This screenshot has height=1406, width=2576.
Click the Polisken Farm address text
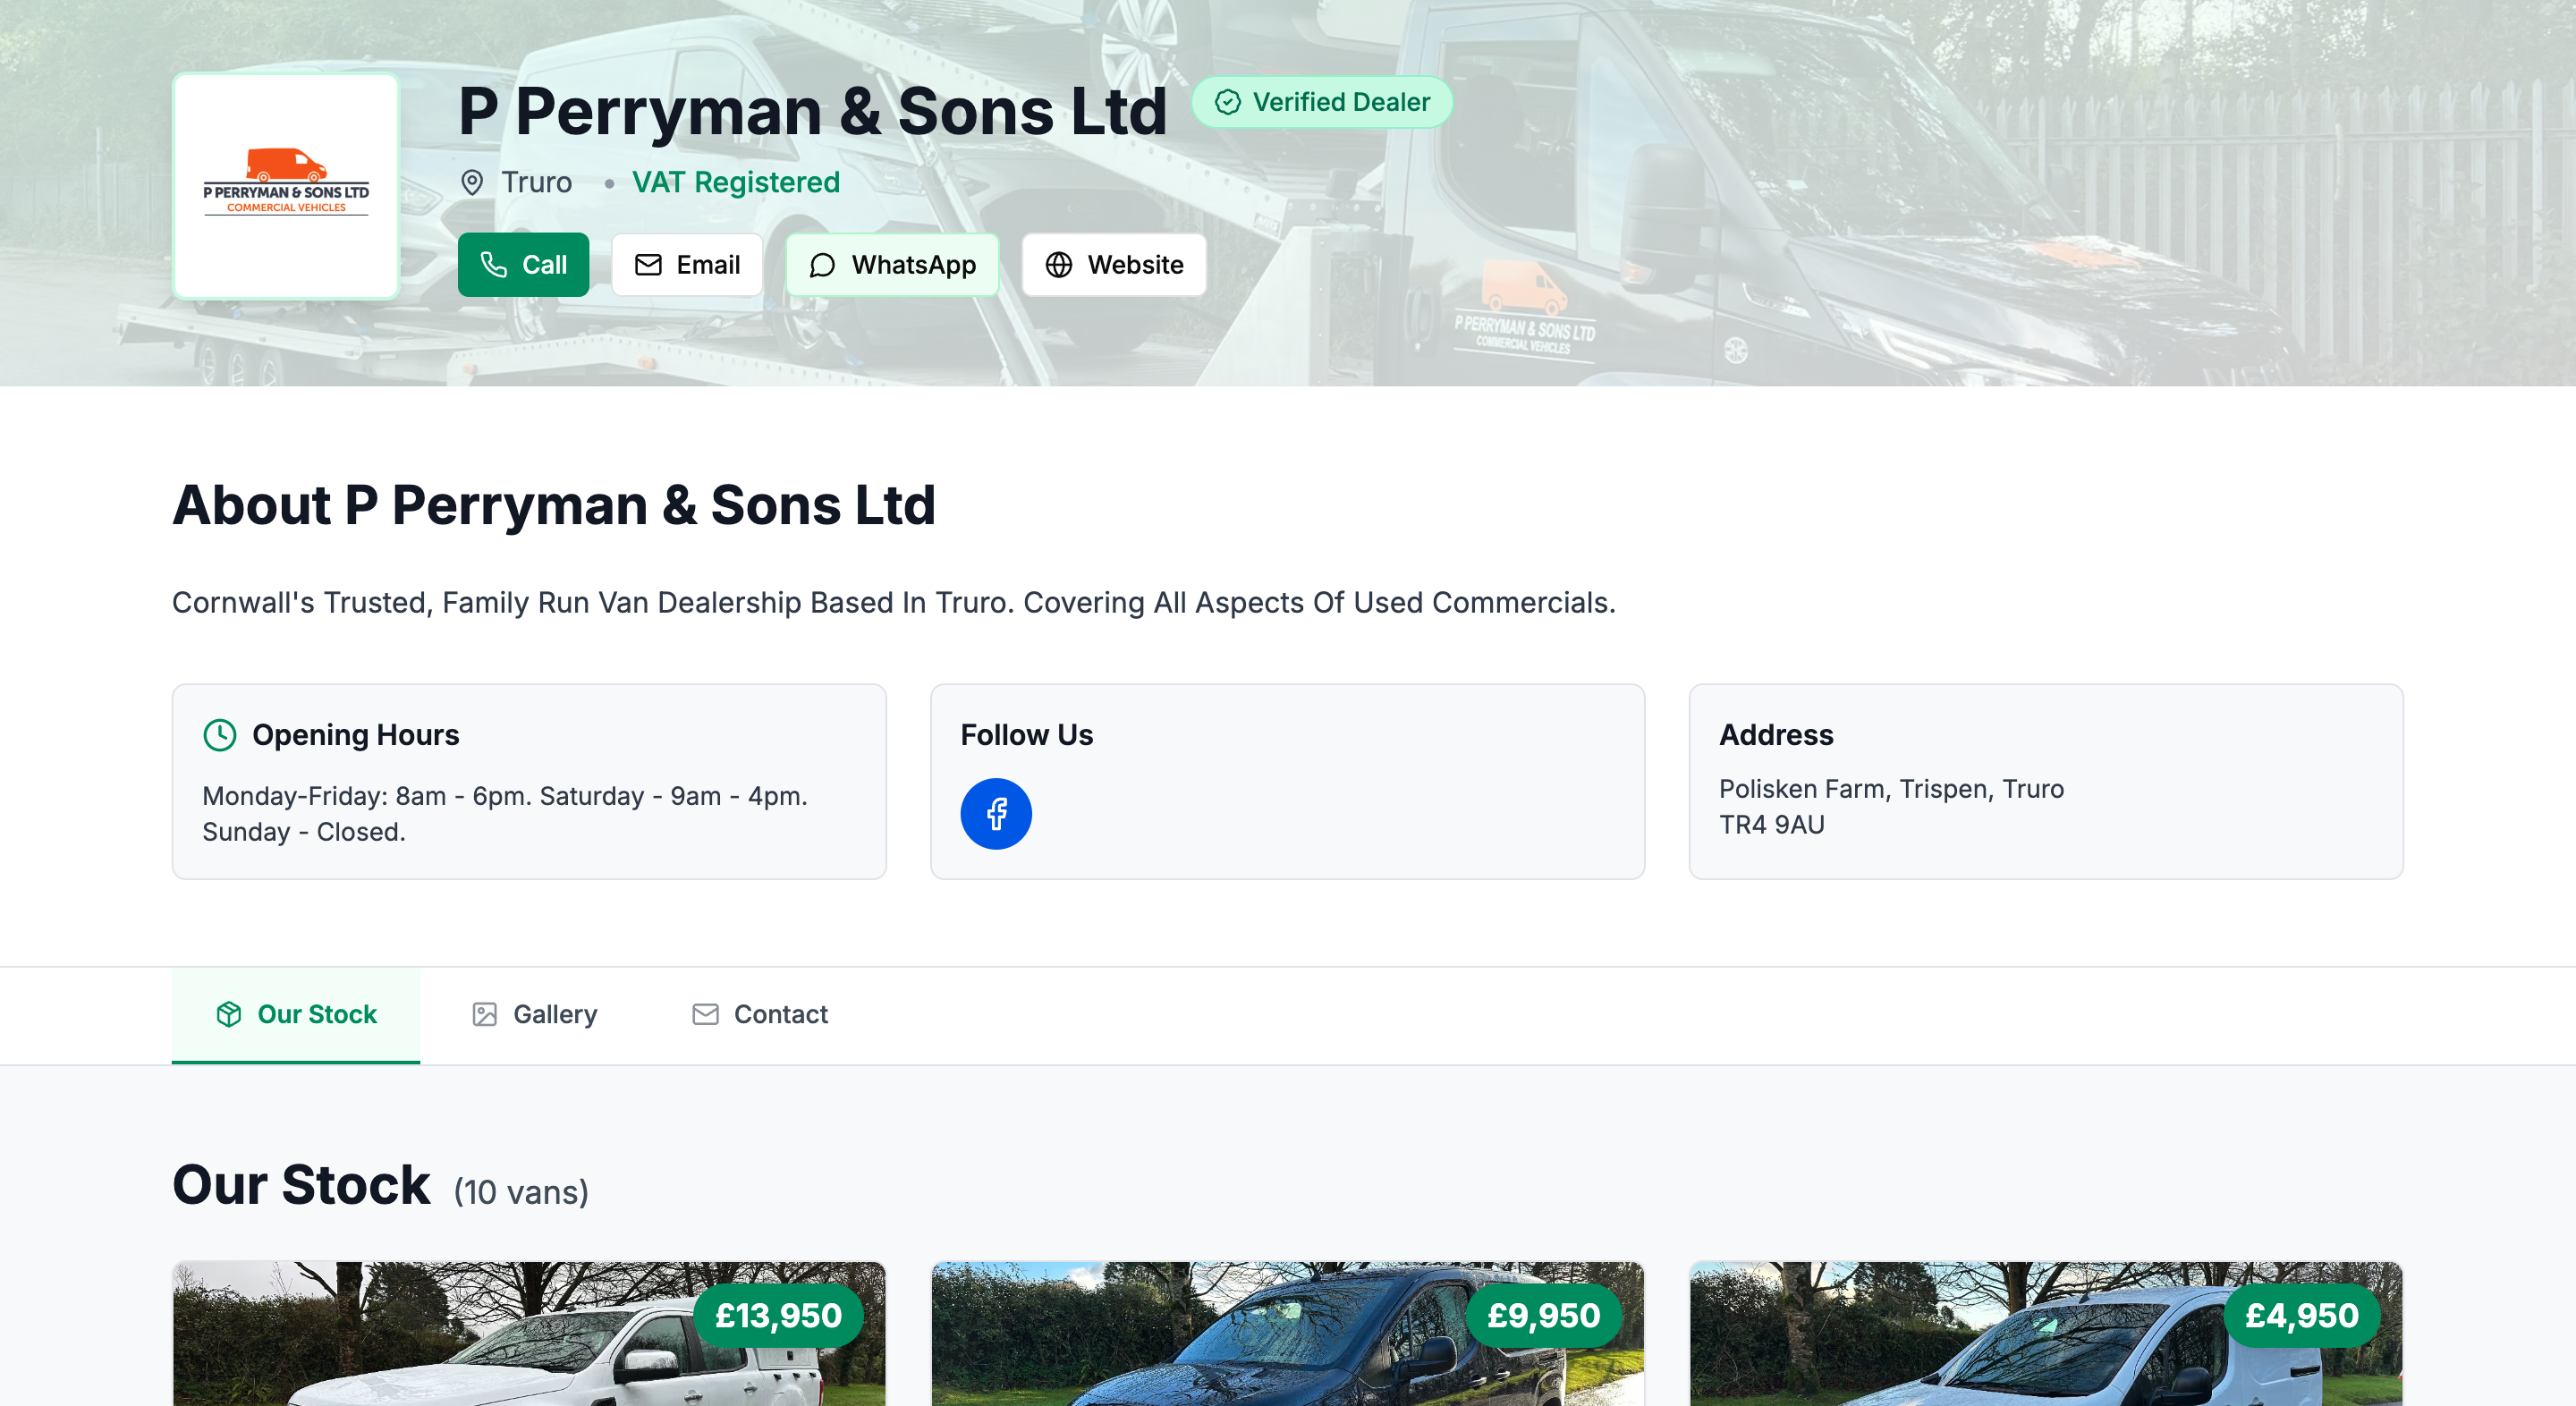tap(1890, 789)
